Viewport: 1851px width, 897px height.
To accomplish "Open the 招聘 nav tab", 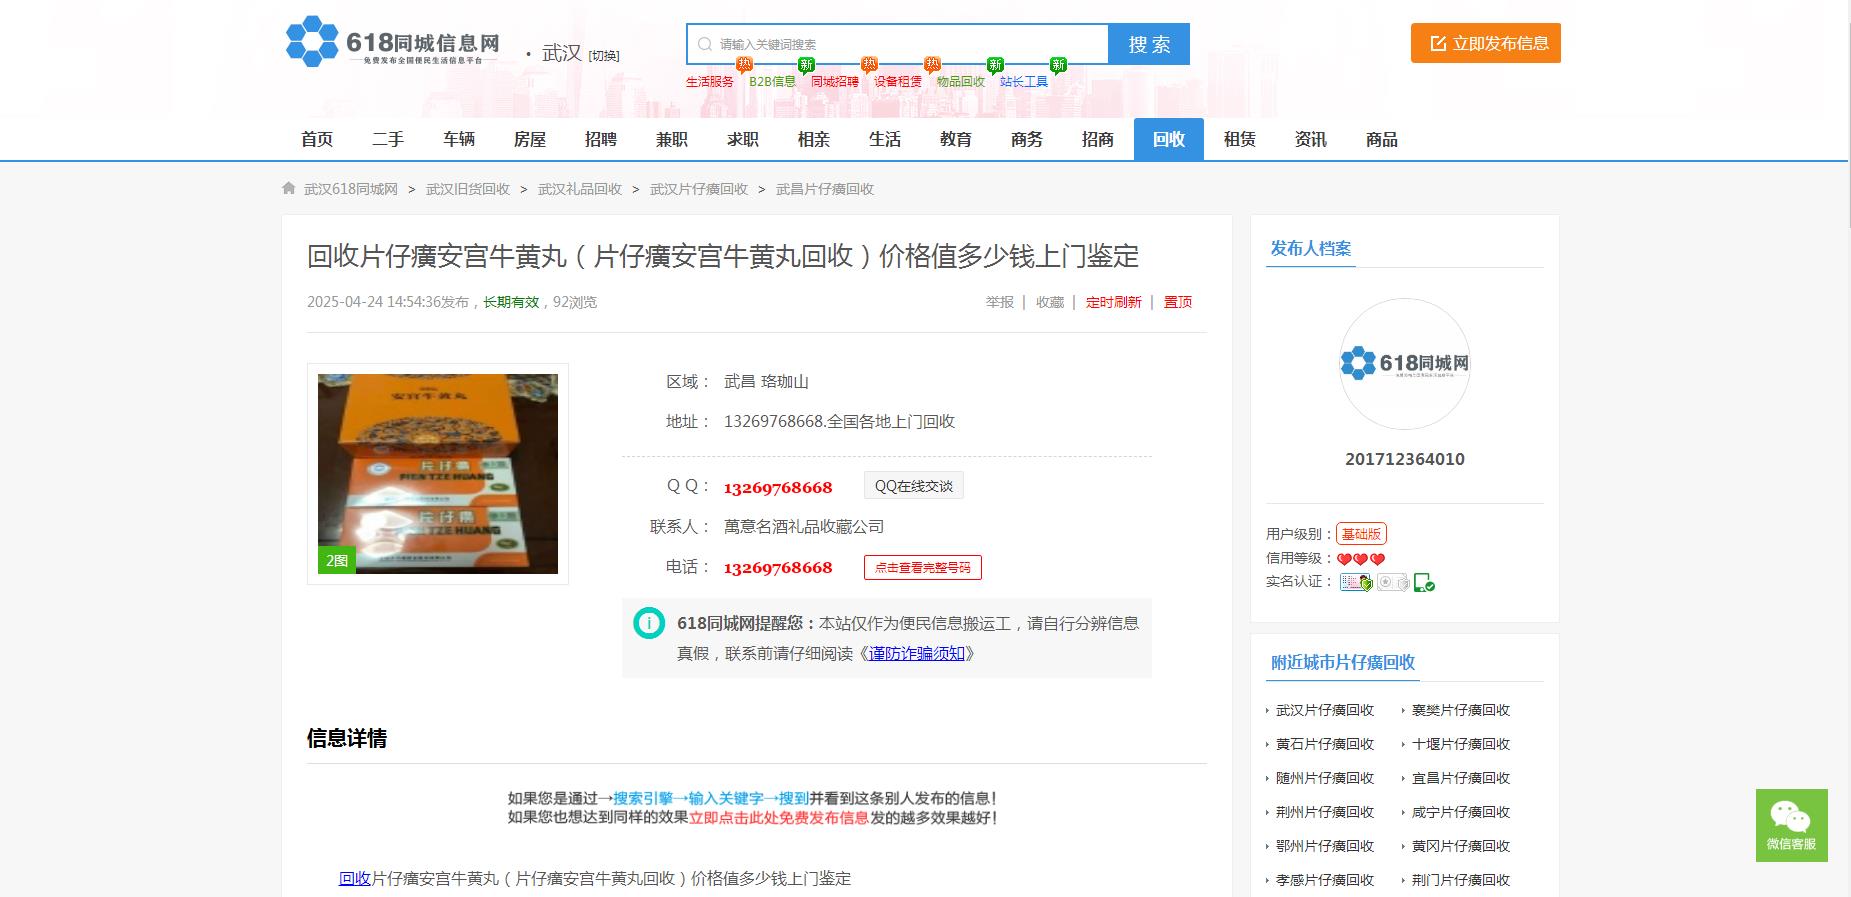I will (x=601, y=139).
